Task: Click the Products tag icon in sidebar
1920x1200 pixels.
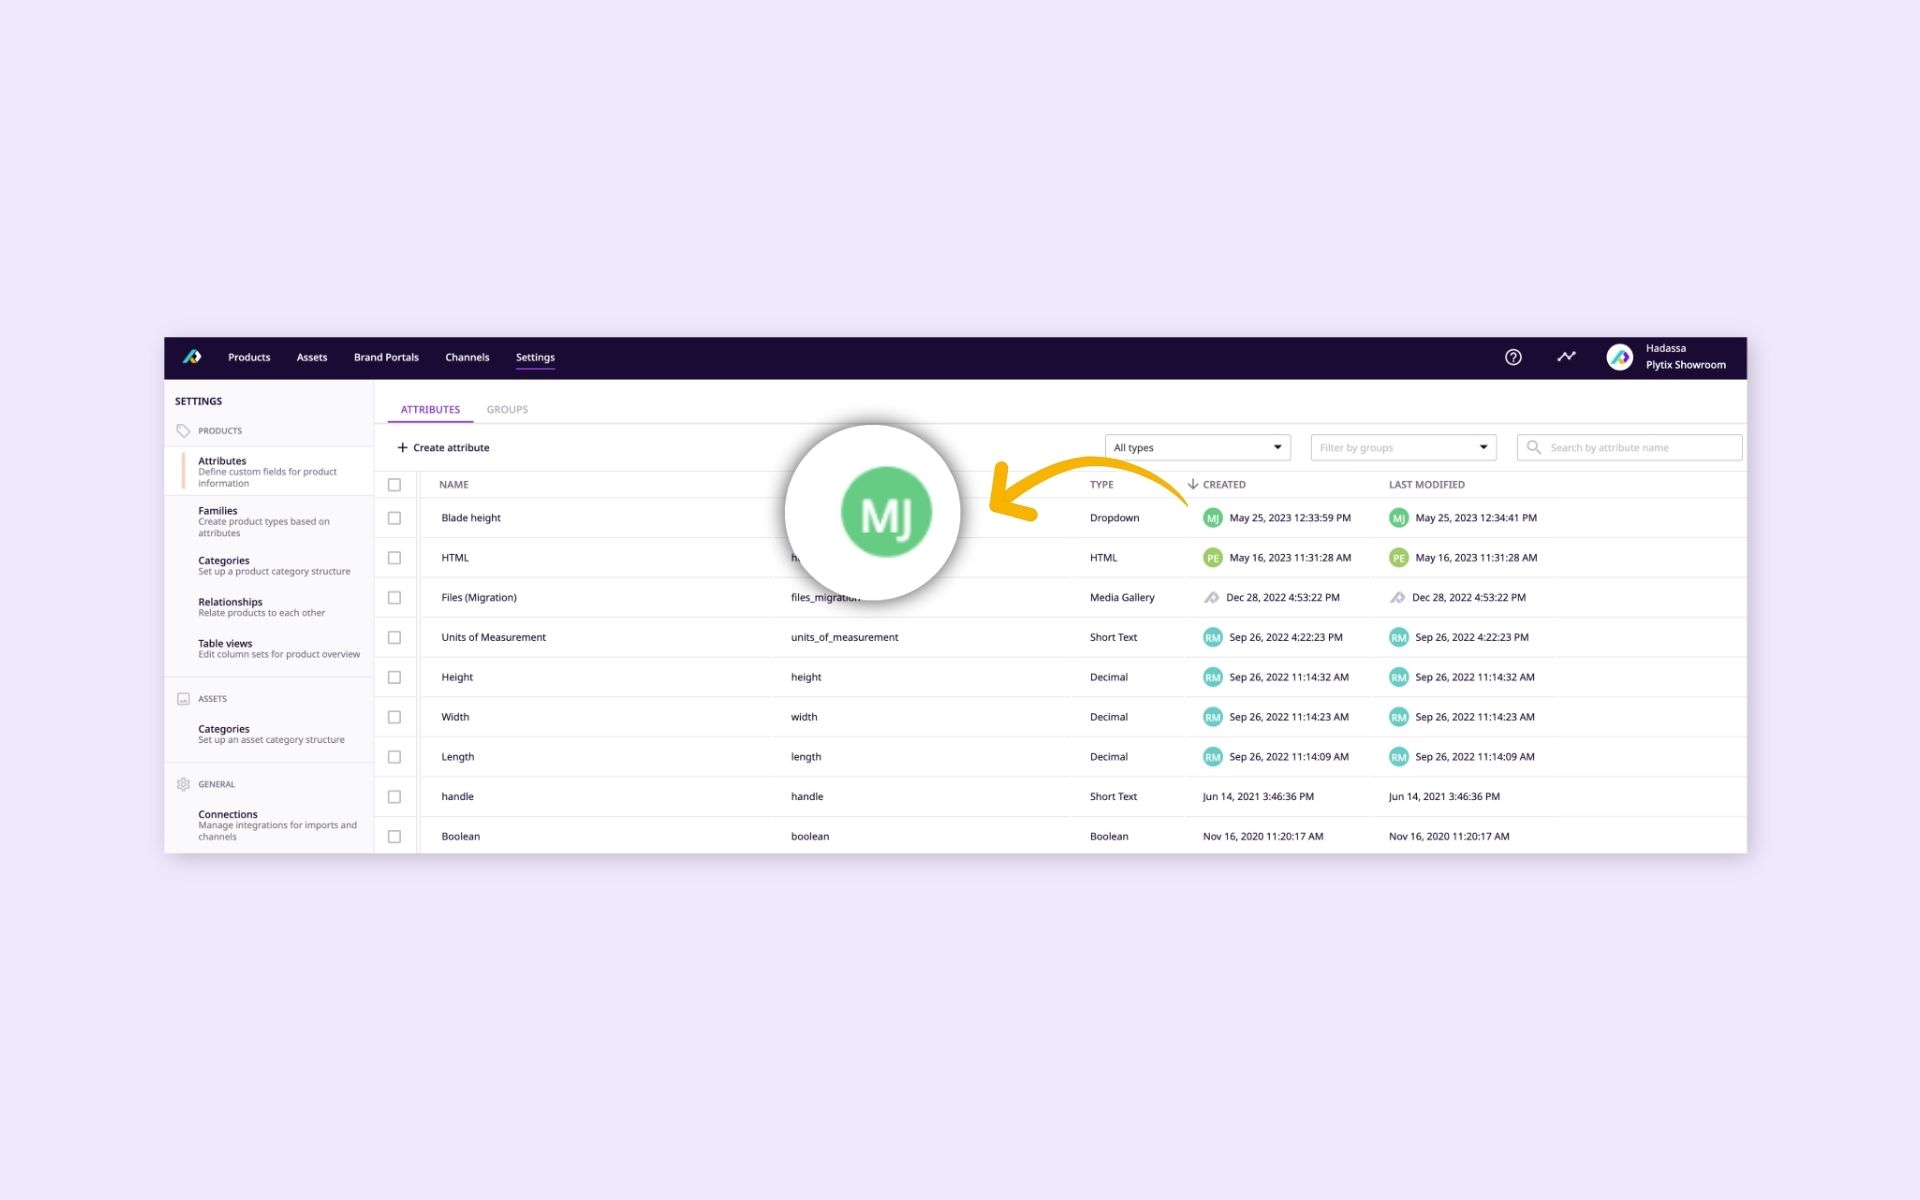Action: (x=183, y=431)
